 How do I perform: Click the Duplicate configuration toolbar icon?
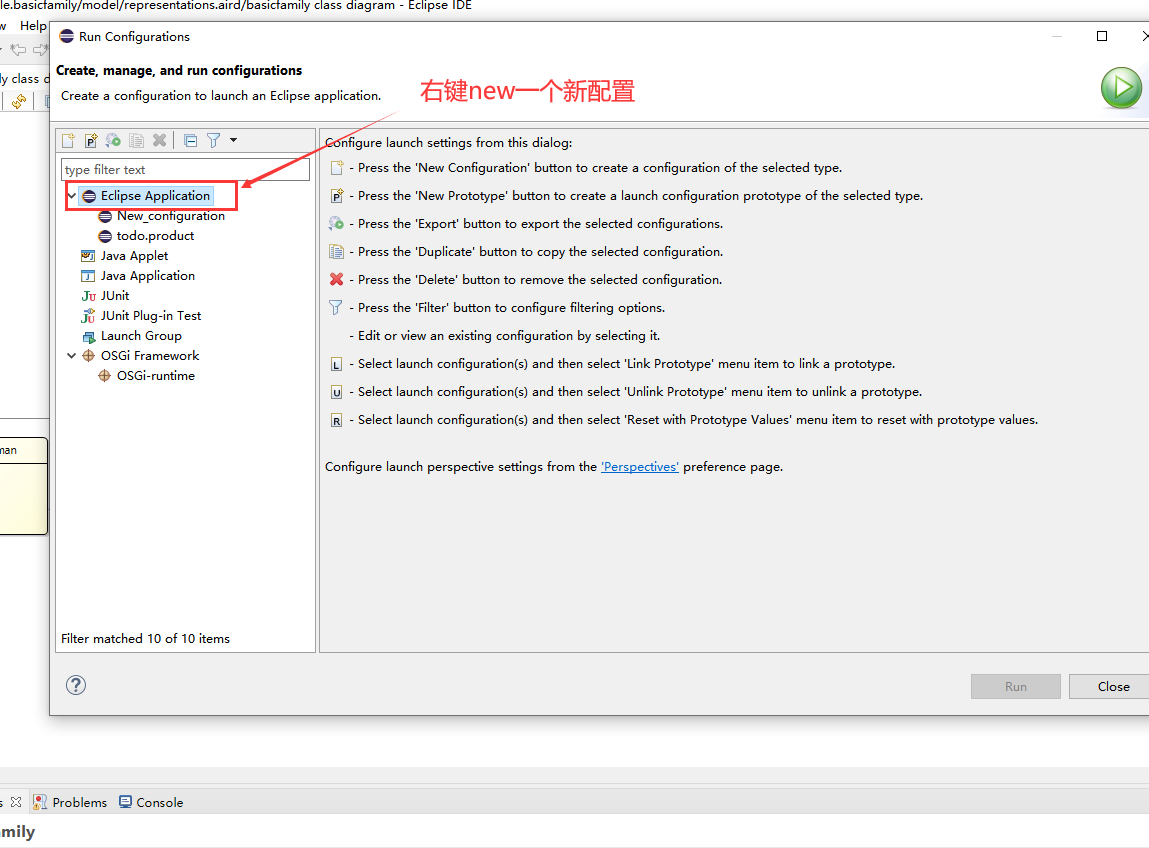pos(136,141)
